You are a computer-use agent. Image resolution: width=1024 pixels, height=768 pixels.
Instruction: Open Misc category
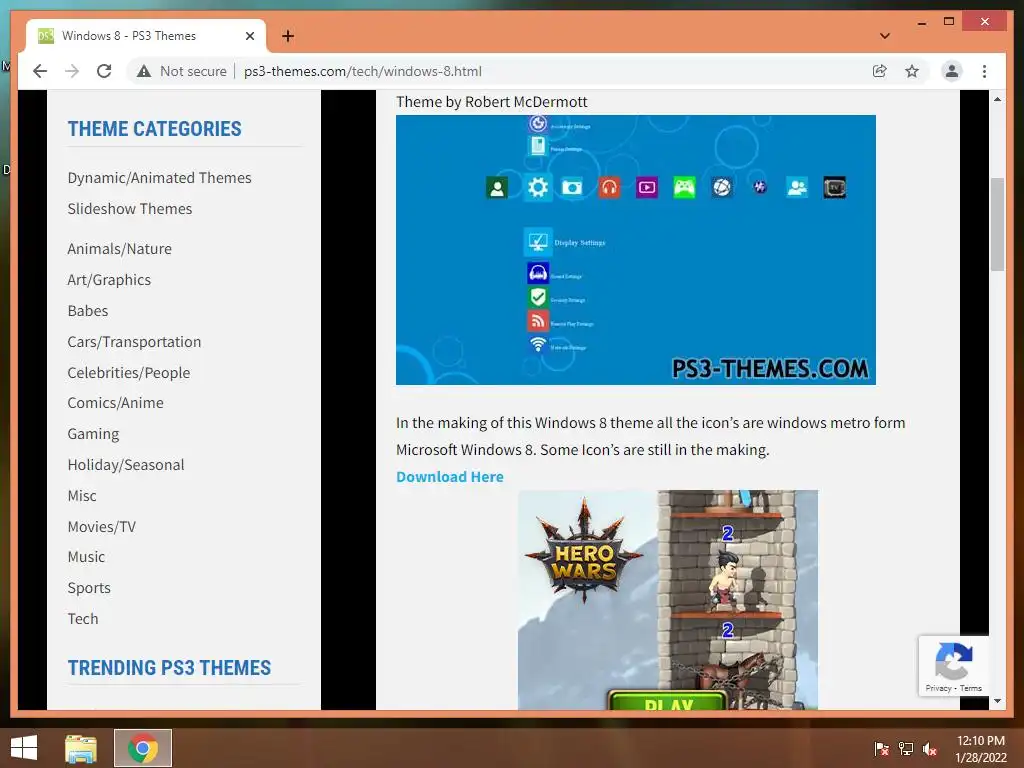coord(82,496)
